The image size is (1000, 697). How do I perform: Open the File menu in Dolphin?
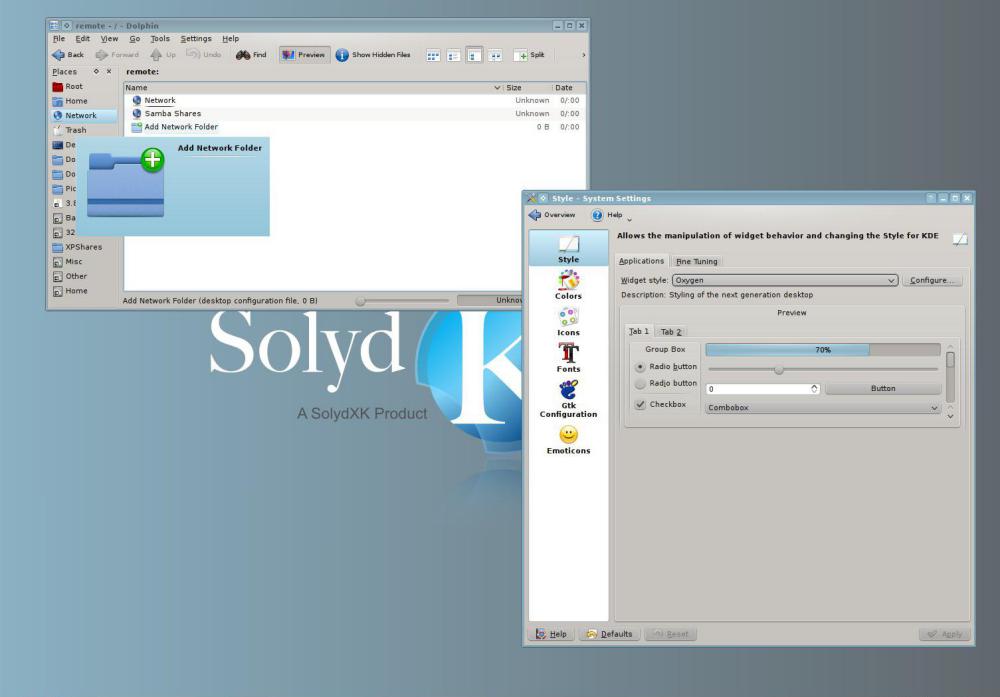pyautogui.click(x=59, y=38)
